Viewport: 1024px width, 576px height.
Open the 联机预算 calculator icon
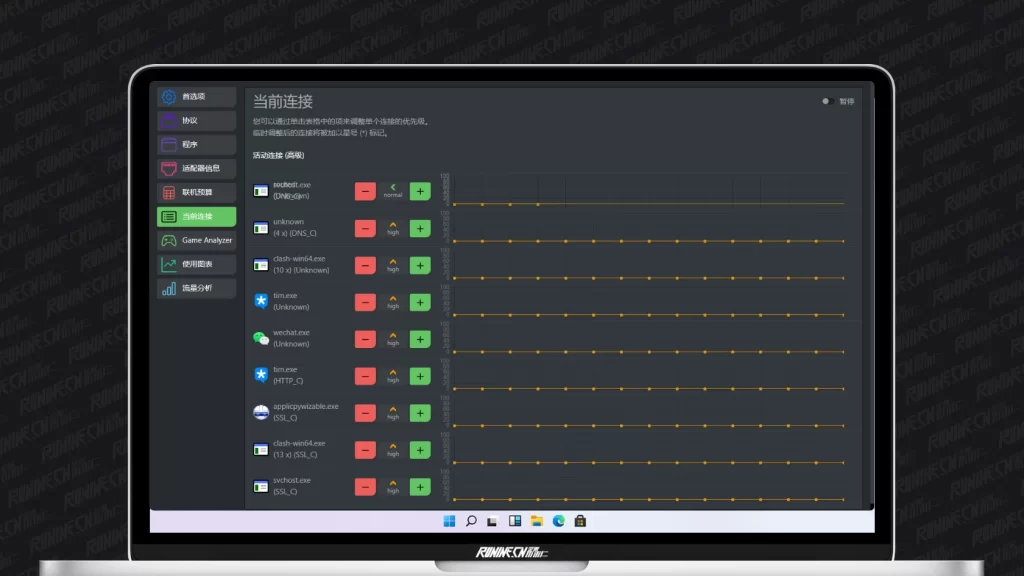[x=169, y=192]
